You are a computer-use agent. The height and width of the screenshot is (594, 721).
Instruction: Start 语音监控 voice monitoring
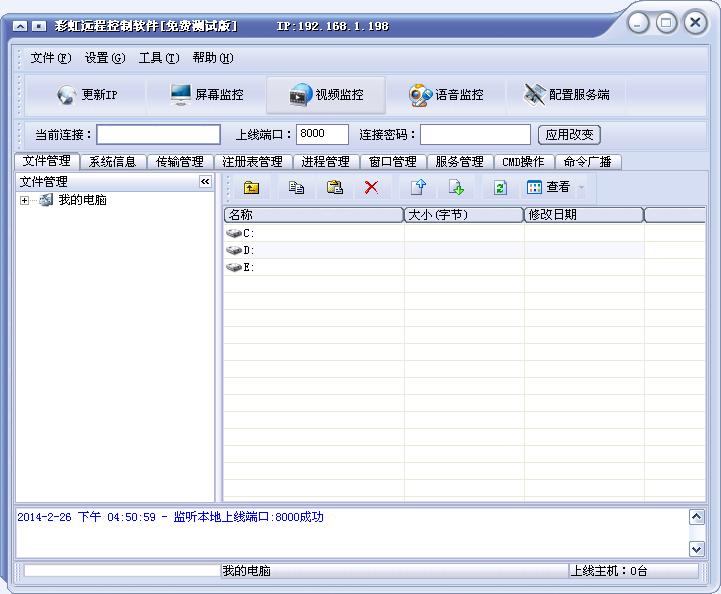tap(446, 95)
